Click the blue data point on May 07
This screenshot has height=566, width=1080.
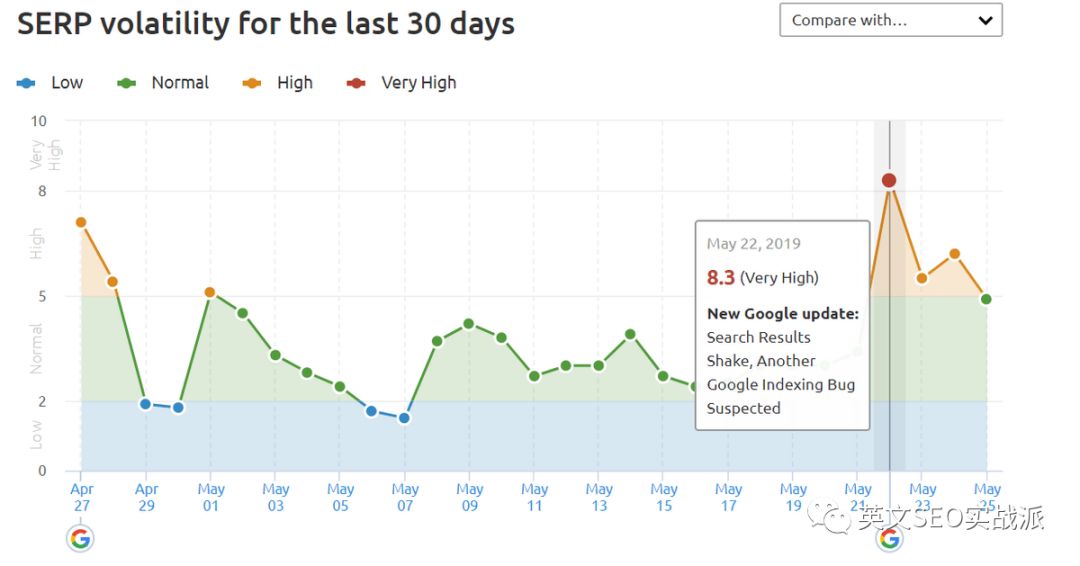point(404,418)
